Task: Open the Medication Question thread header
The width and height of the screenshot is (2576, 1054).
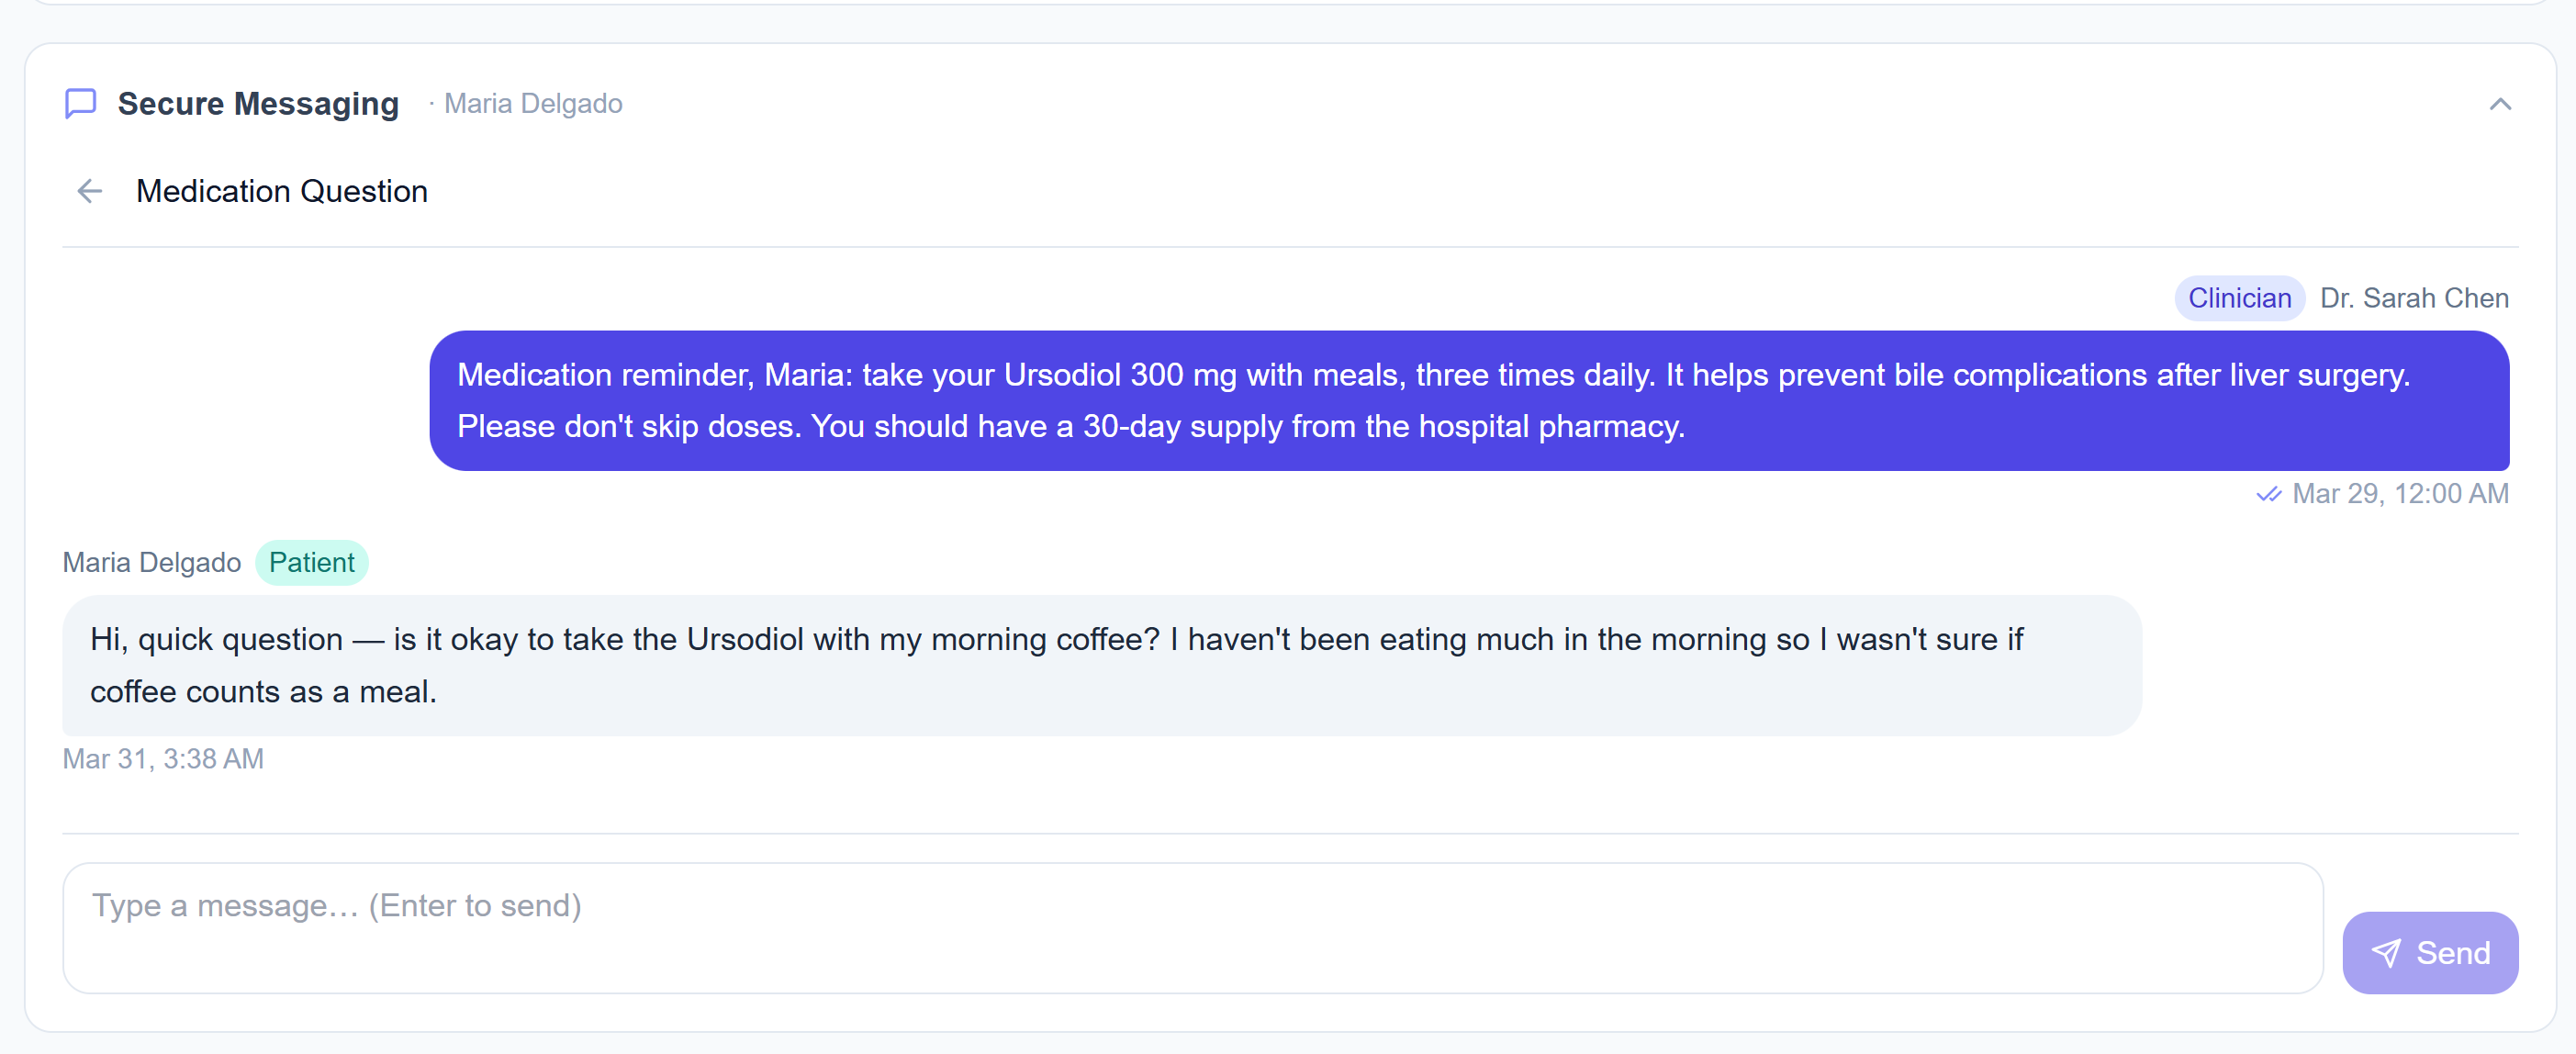Action: 282,191
